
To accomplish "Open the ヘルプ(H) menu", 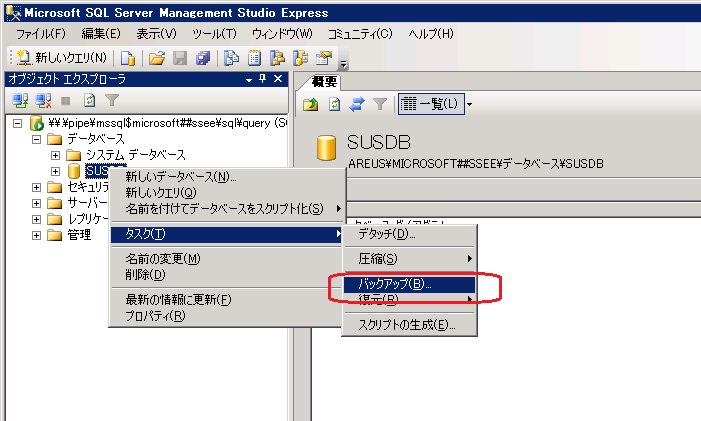I will pyautogui.click(x=431, y=34).
